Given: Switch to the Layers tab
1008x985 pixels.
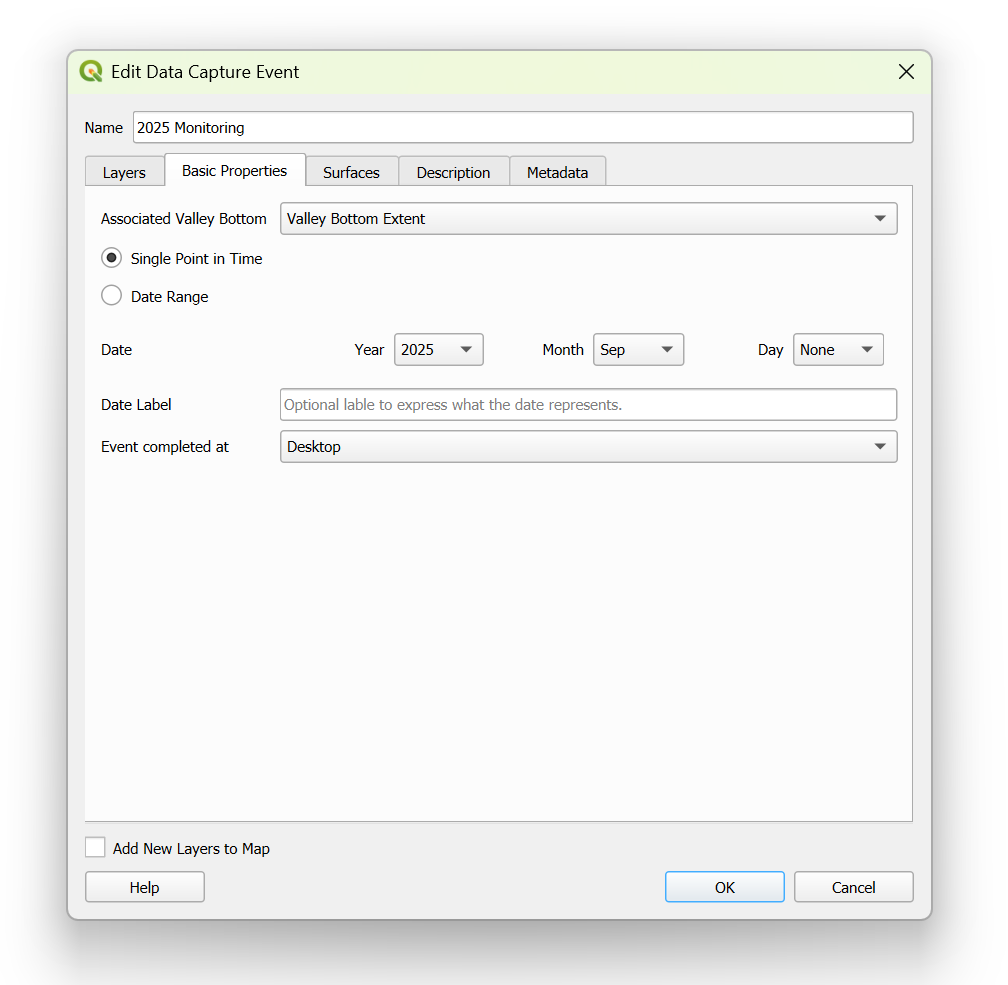Looking at the screenshot, I should point(124,172).
